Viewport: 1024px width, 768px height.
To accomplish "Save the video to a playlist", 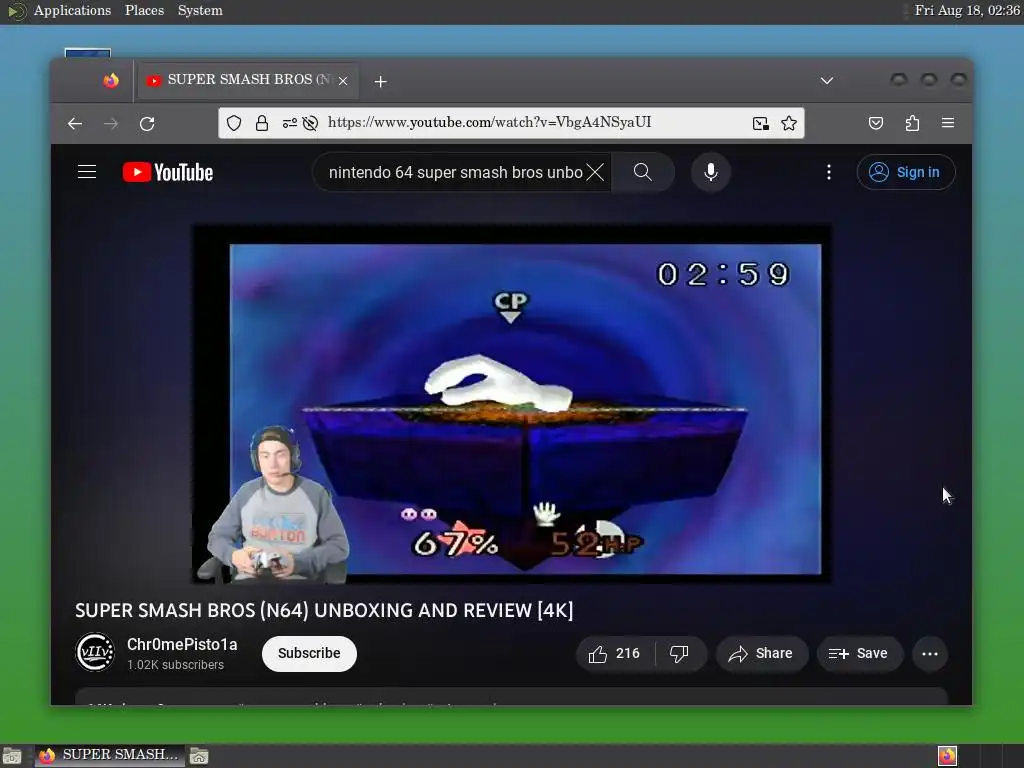I will point(859,654).
